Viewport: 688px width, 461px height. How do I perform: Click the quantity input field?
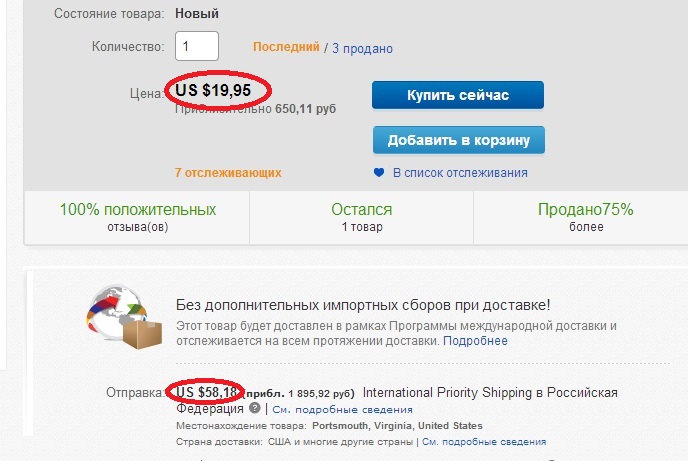point(196,46)
